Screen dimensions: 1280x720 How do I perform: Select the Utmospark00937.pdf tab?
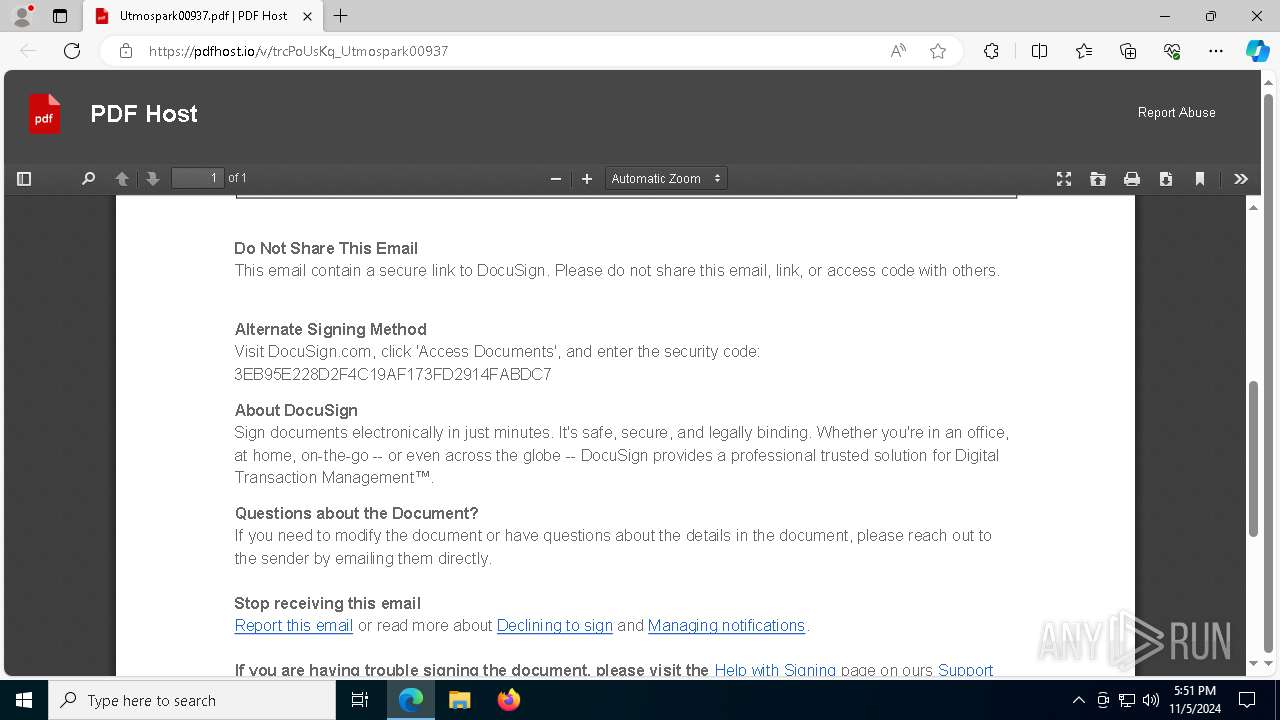[202, 16]
